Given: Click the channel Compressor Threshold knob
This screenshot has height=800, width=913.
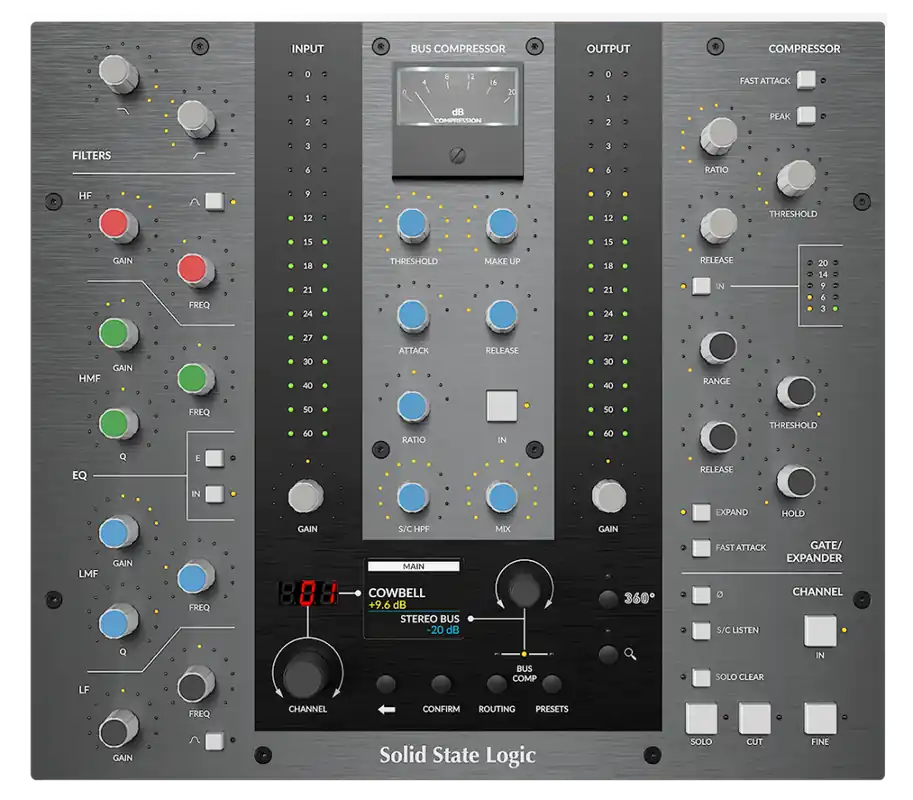Looking at the screenshot, I should pyautogui.click(x=796, y=179).
